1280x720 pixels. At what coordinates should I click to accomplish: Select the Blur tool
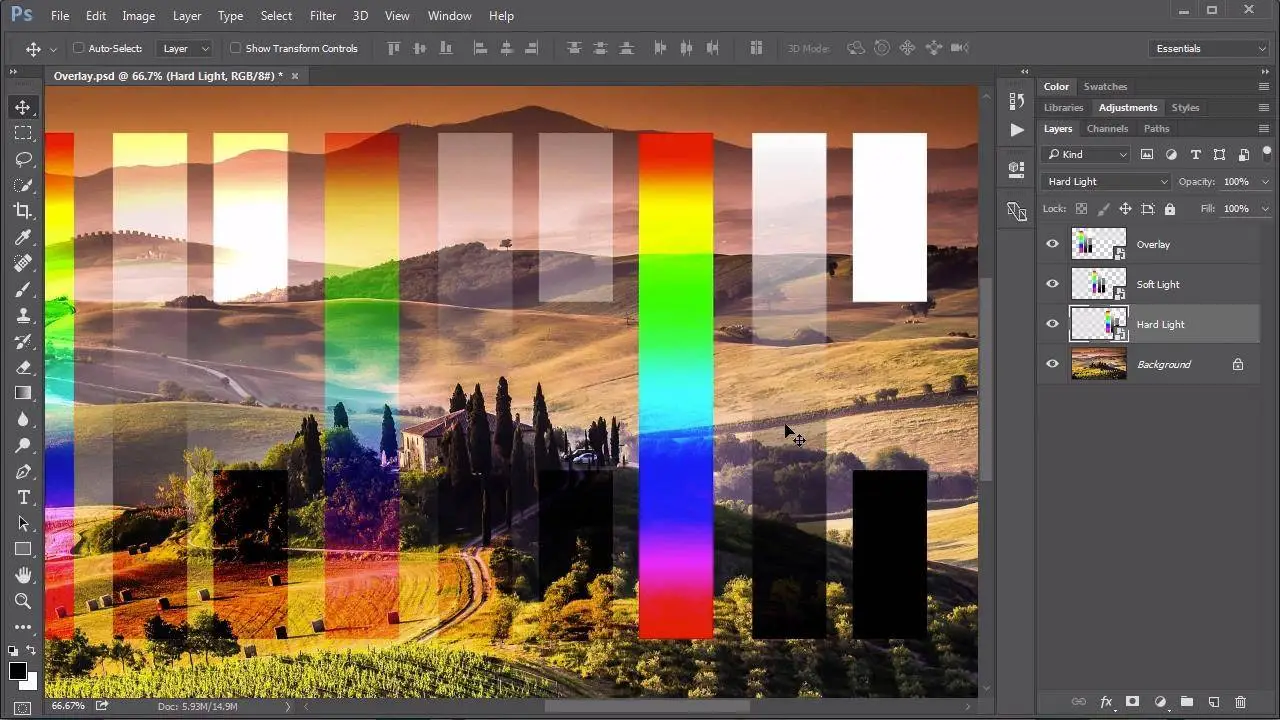pyautogui.click(x=23, y=419)
